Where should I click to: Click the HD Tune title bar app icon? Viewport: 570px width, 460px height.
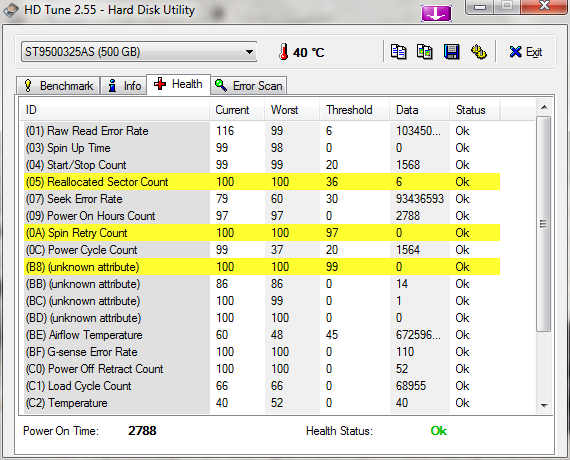click(11, 10)
